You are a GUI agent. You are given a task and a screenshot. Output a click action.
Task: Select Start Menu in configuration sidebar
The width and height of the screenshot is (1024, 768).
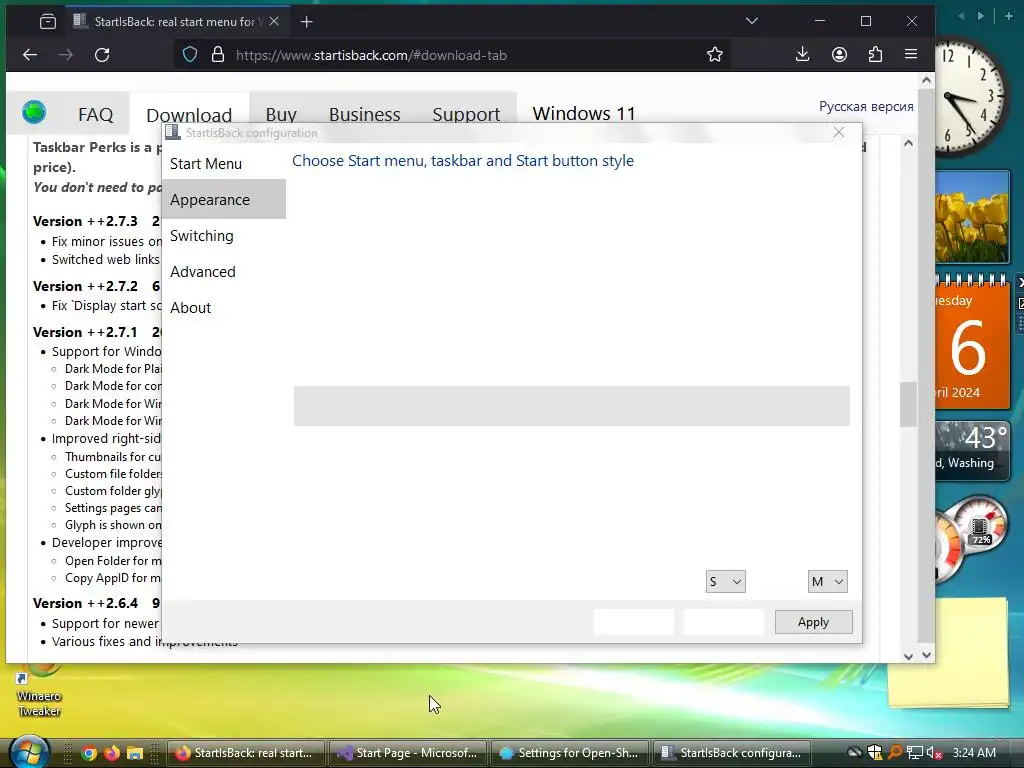coord(224,164)
